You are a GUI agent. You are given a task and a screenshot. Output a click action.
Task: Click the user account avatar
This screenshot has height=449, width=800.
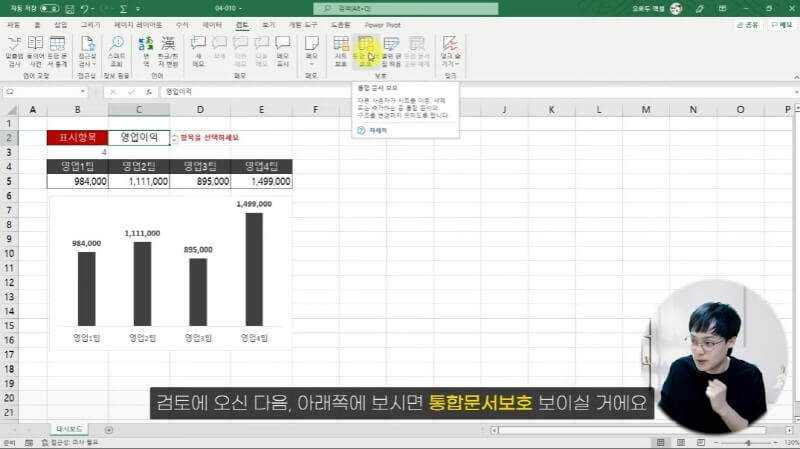(x=676, y=9)
